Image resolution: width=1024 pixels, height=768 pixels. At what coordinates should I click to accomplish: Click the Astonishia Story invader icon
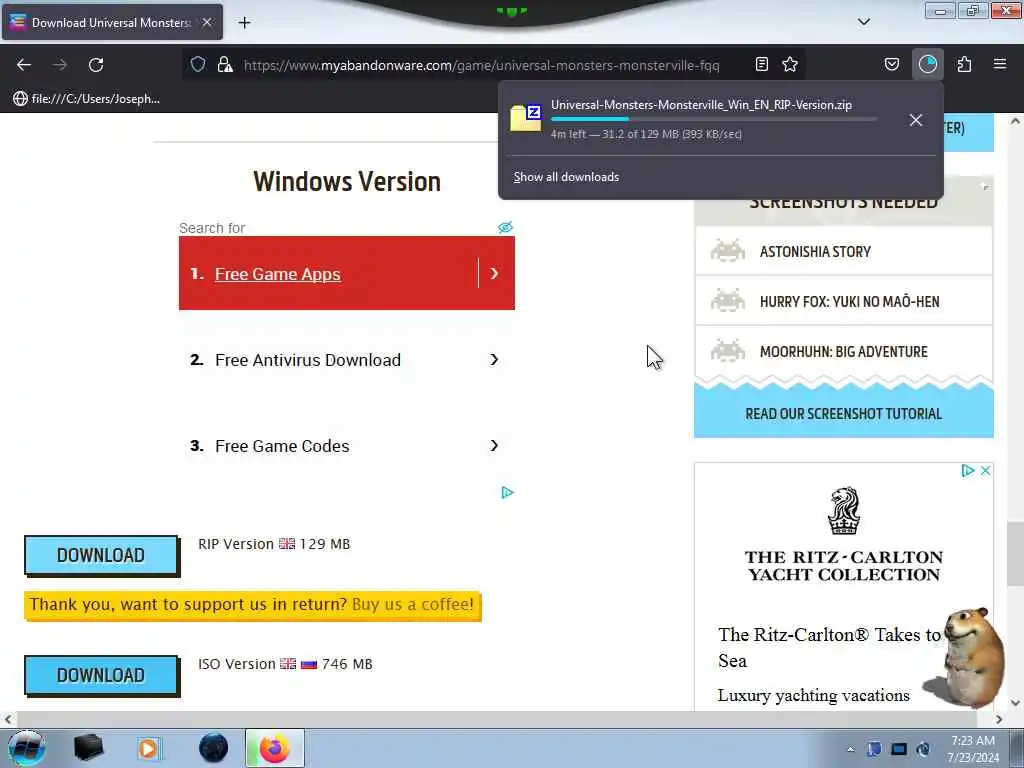(728, 251)
